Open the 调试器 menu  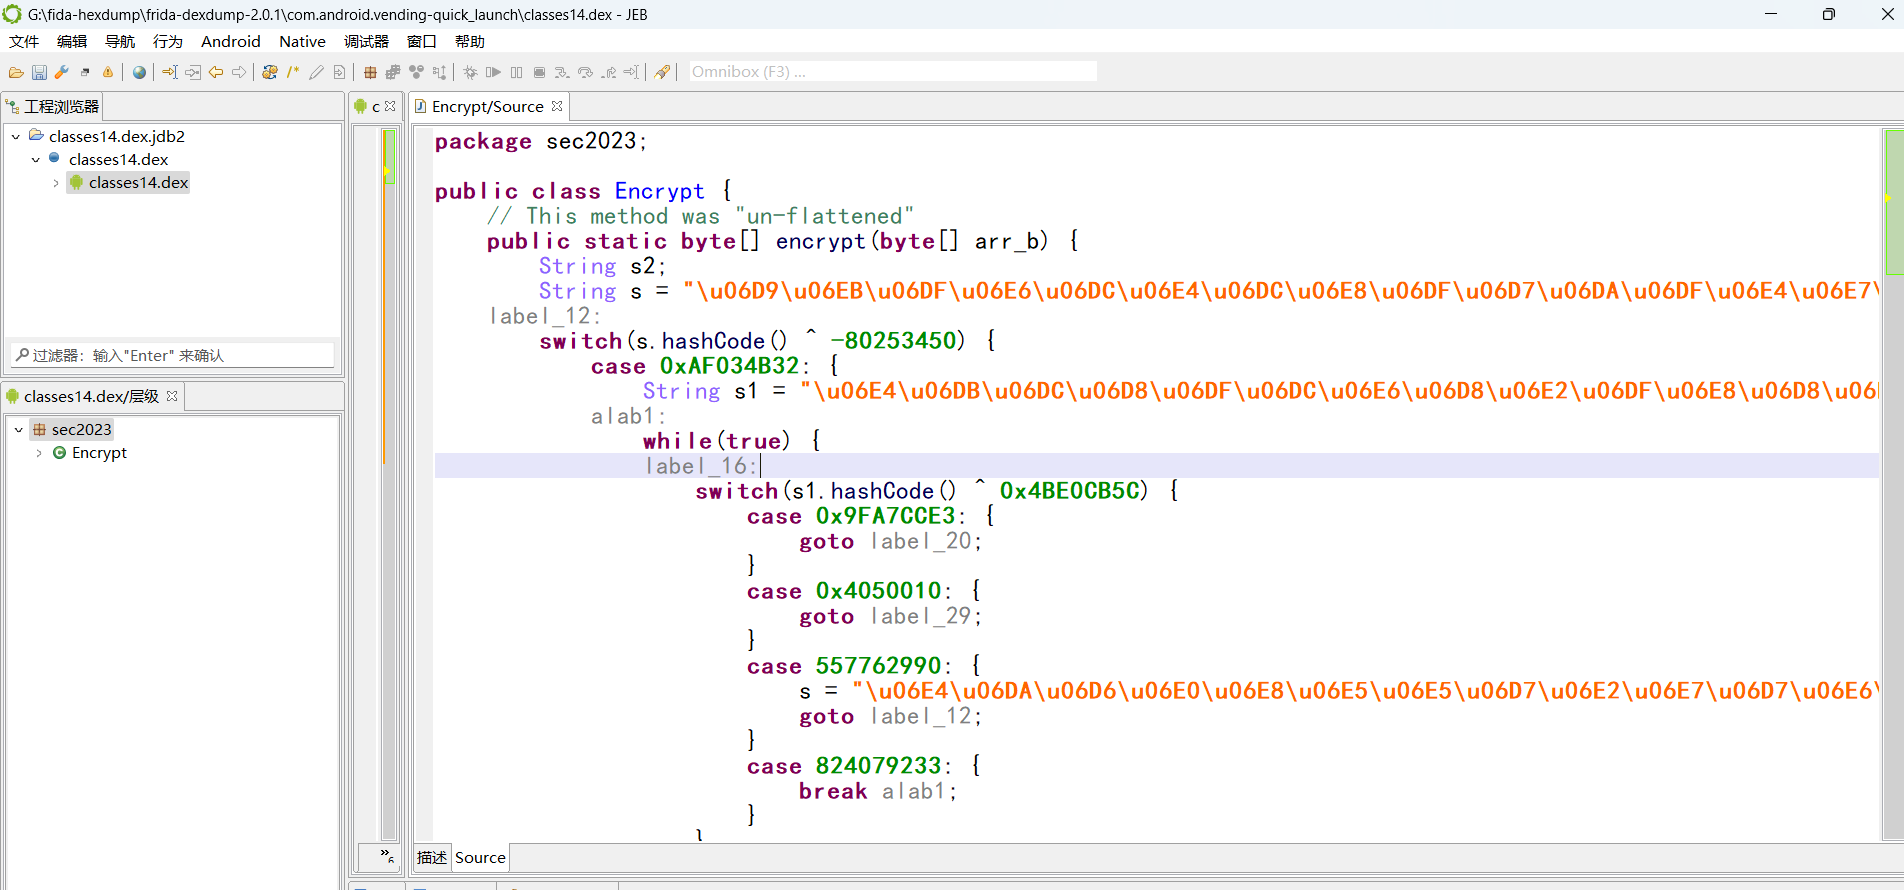point(366,41)
